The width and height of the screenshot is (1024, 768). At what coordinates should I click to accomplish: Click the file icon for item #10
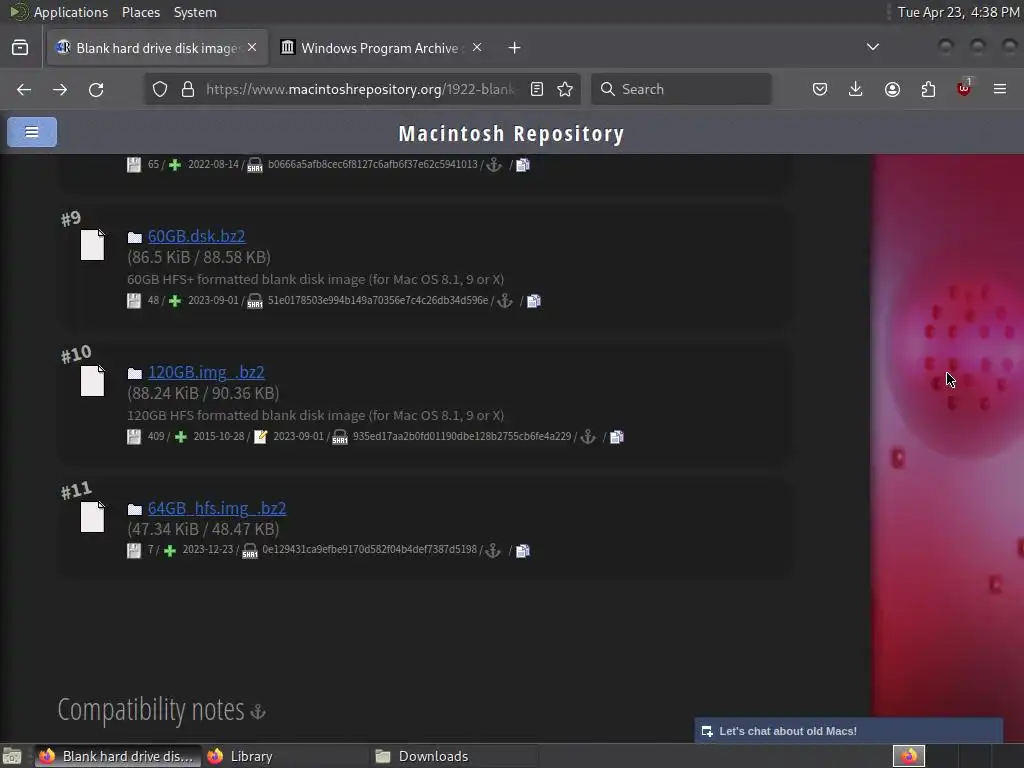click(x=92, y=381)
